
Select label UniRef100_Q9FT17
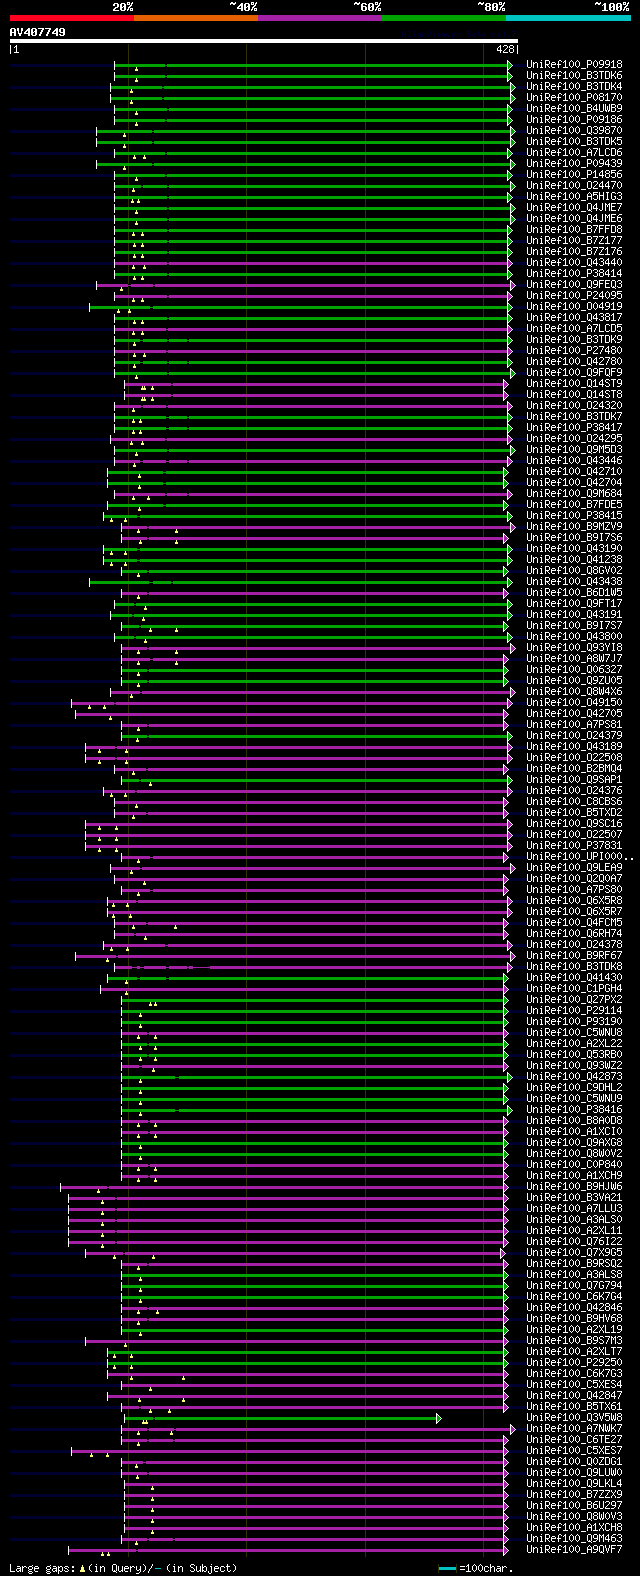(x=574, y=604)
